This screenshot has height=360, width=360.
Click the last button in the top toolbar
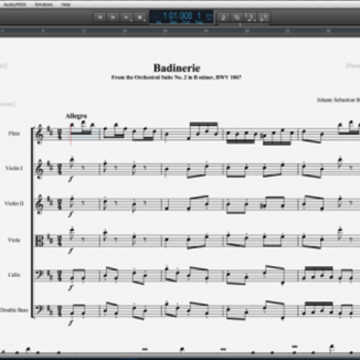[263, 17]
